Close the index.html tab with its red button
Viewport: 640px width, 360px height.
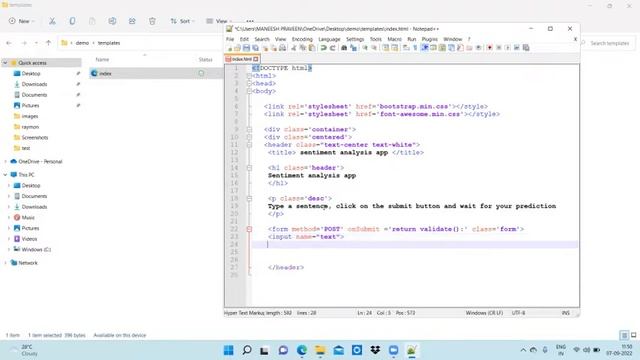[x=256, y=59]
